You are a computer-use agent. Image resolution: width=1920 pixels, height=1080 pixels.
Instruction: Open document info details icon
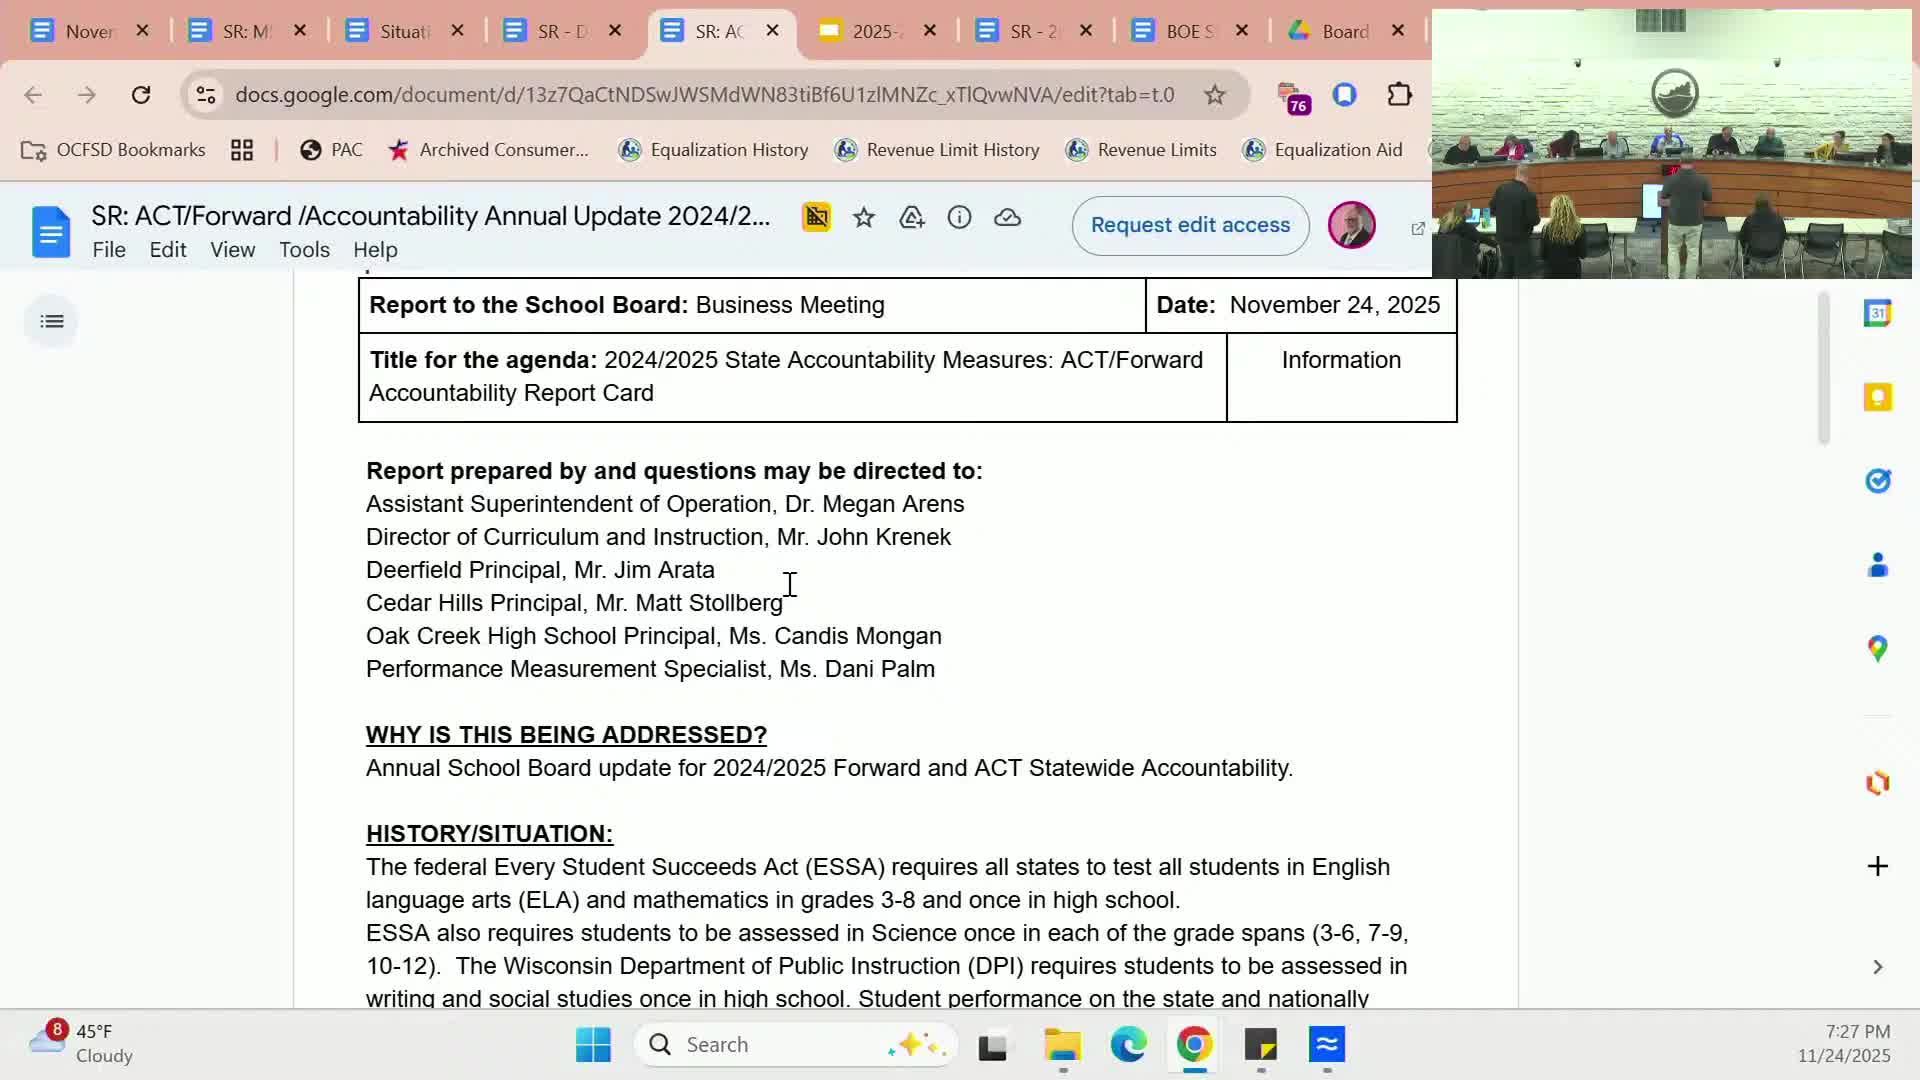tap(959, 218)
